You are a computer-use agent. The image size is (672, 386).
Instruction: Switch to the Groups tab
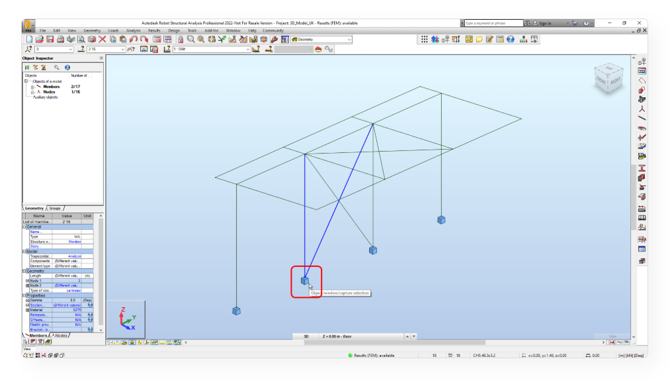pyautogui.click(x=55, y=208)
